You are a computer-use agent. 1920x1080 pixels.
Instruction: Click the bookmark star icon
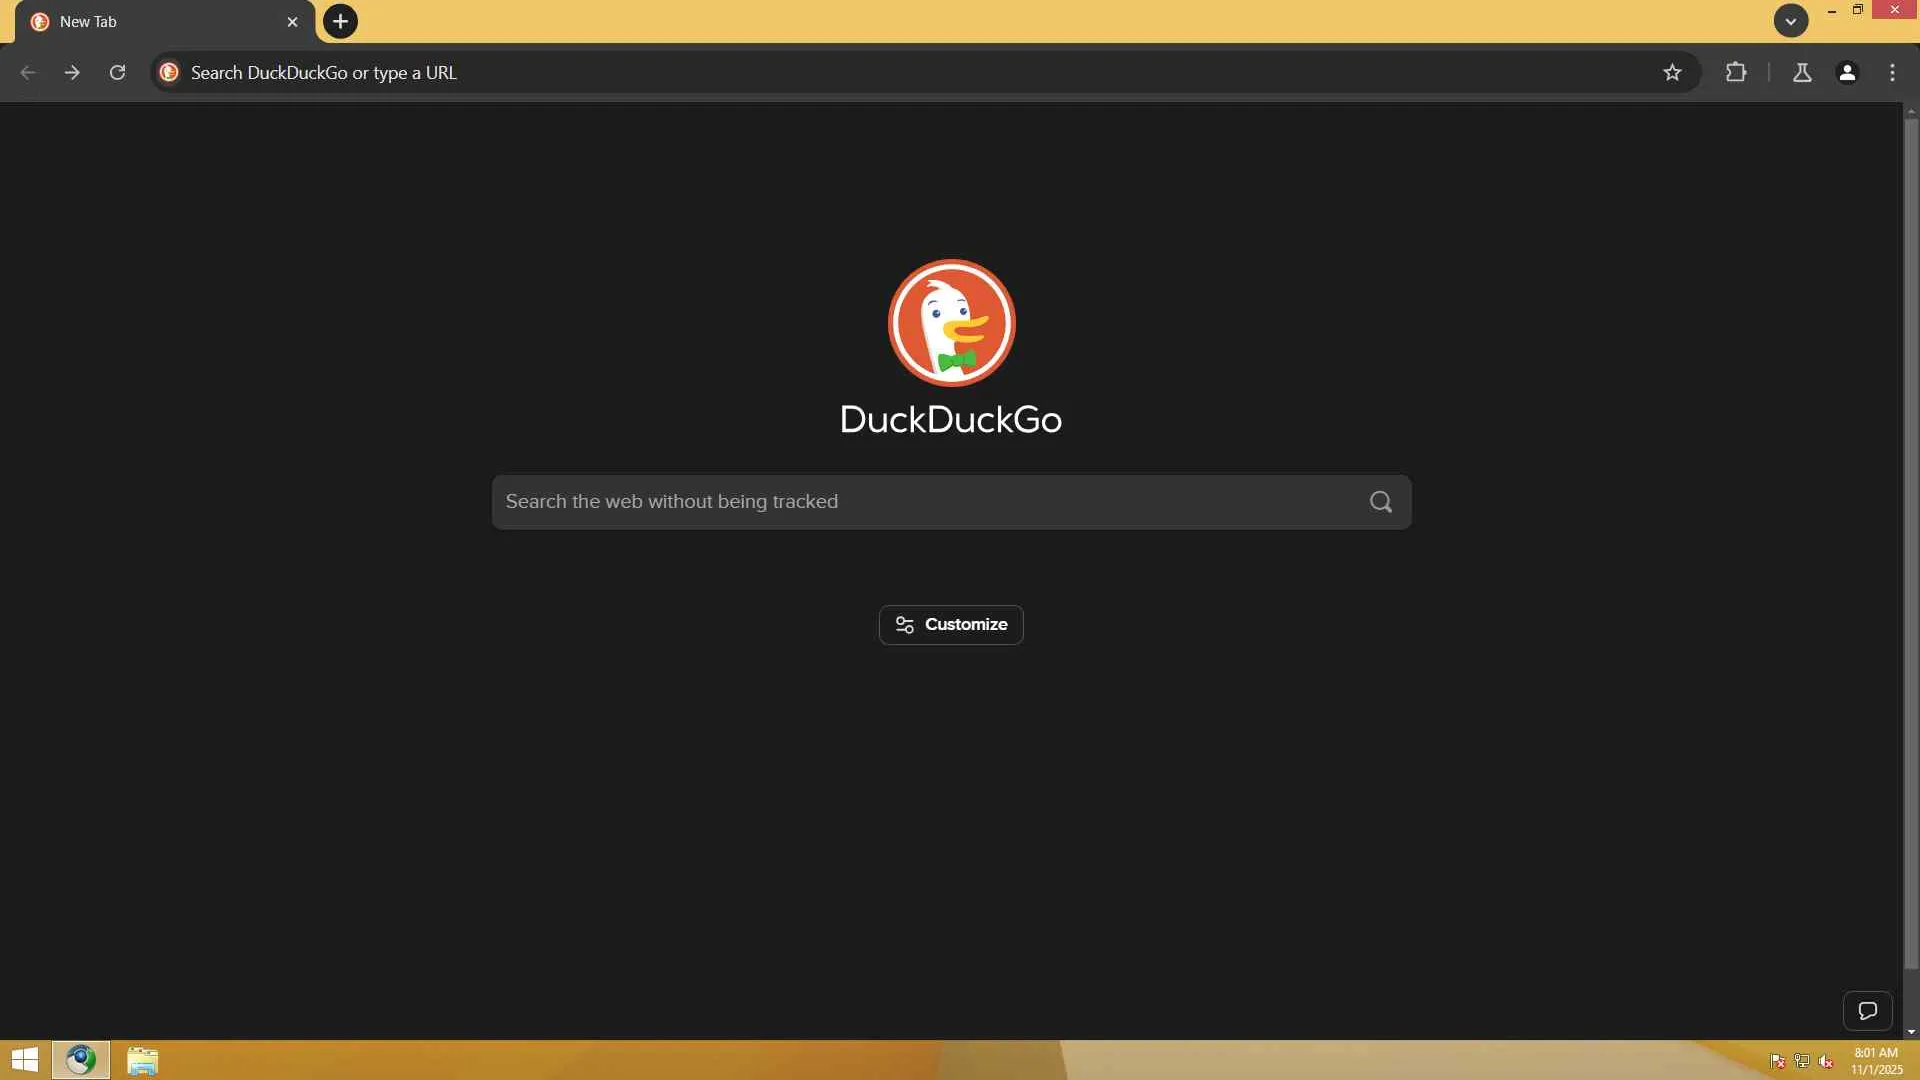1672,72
